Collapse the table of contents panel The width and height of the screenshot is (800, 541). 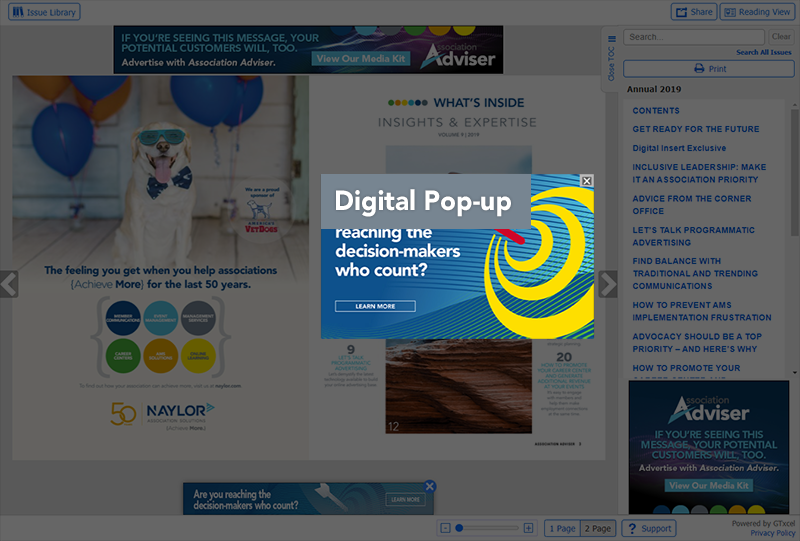point(612,60)
